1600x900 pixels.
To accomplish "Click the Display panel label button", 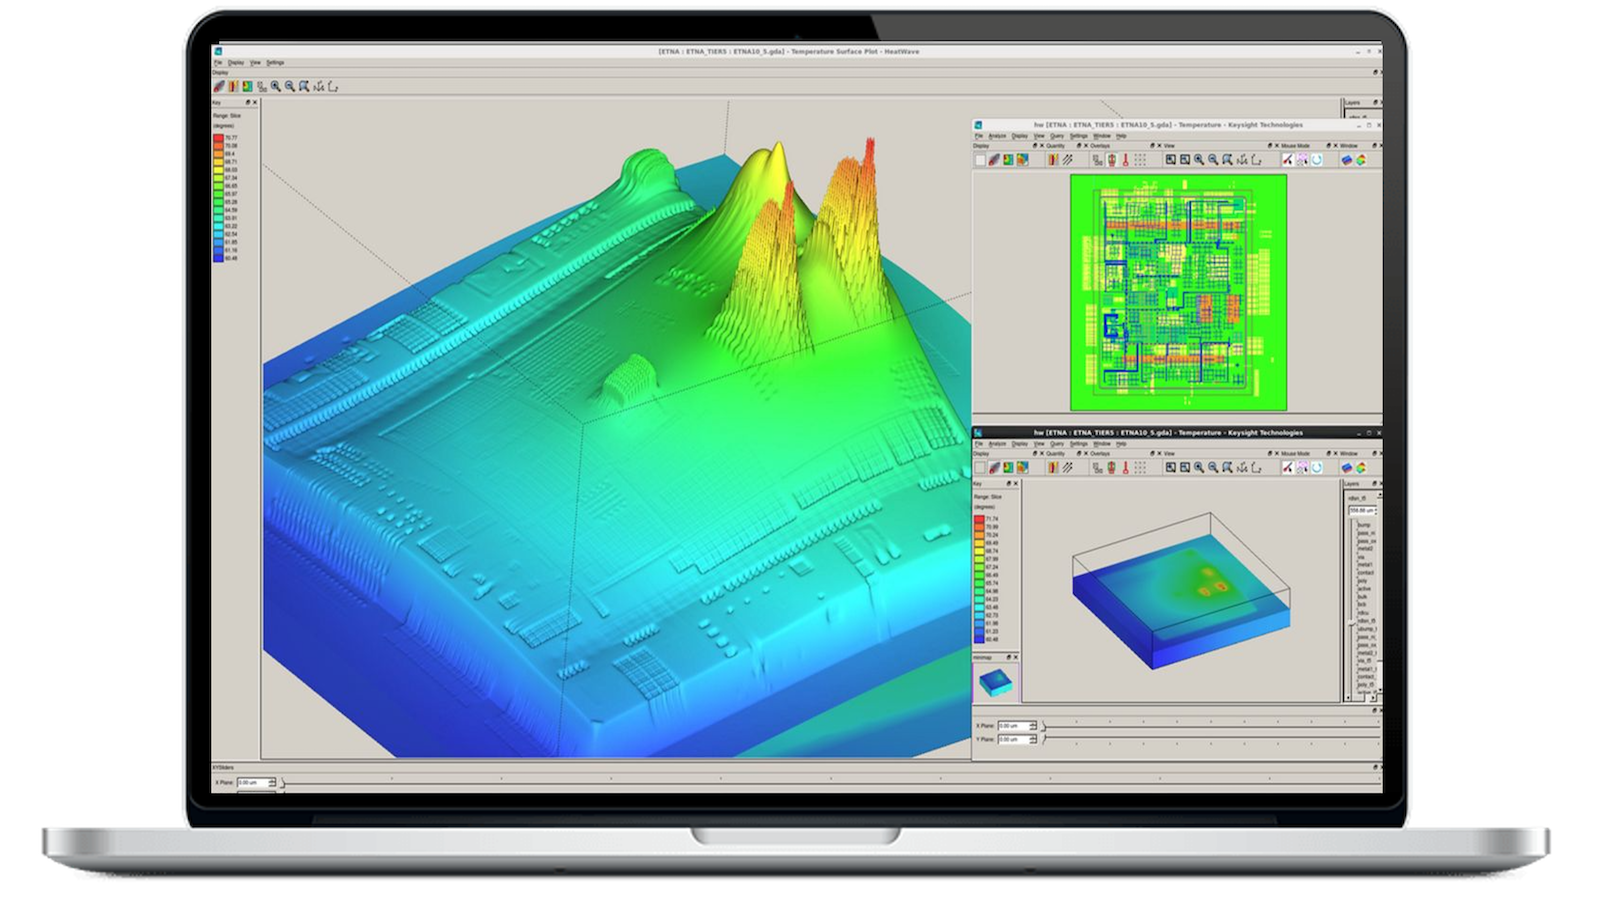I will 221,72.
